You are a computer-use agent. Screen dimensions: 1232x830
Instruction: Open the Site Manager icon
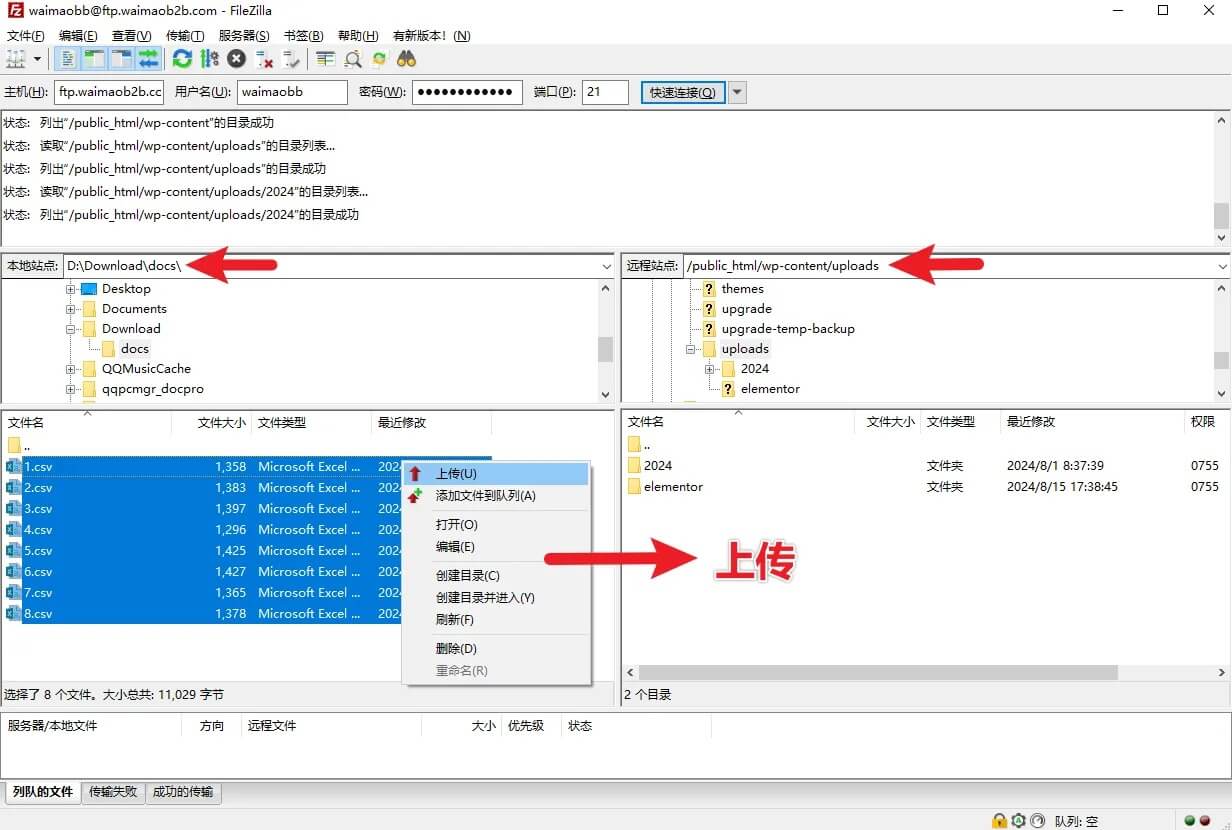click(x=15, y=59)
